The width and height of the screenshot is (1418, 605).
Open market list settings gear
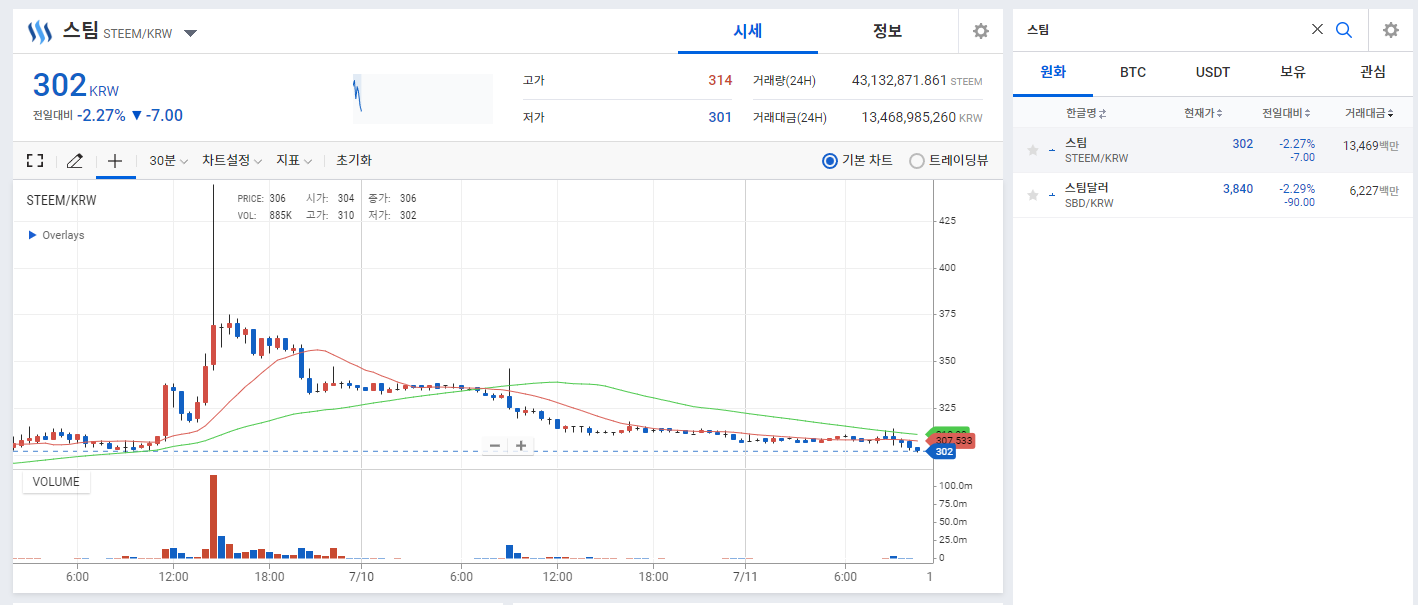pyautogui.click(x=1391, y=30)
